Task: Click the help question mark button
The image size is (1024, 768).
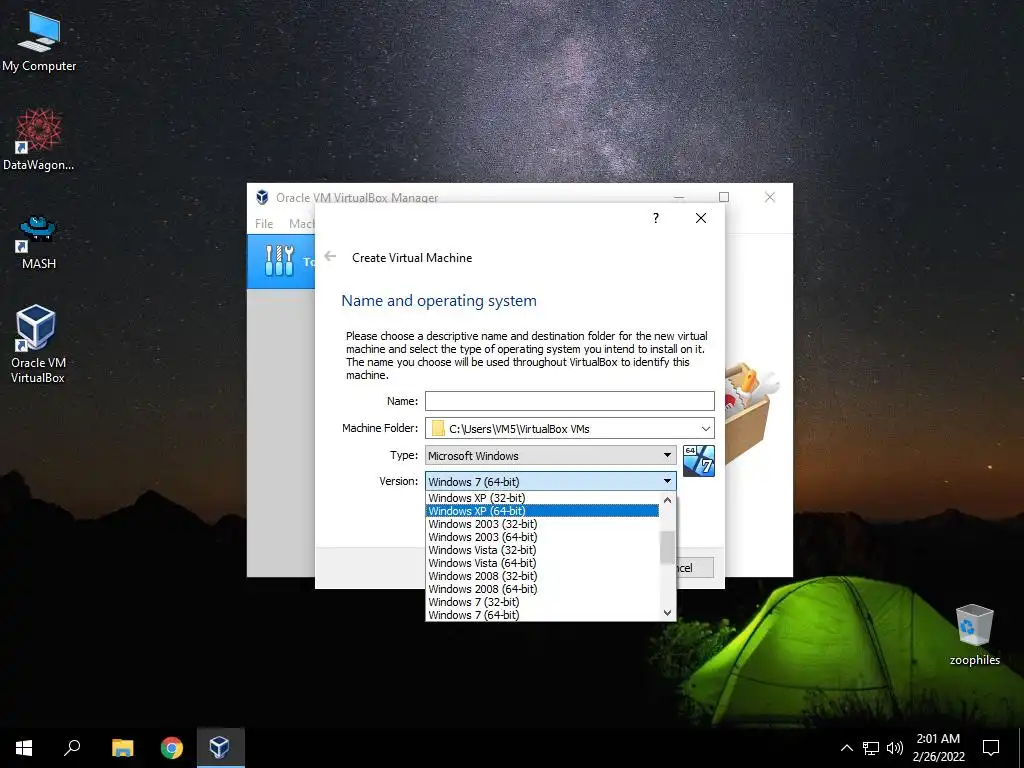Action: [656, 218]
